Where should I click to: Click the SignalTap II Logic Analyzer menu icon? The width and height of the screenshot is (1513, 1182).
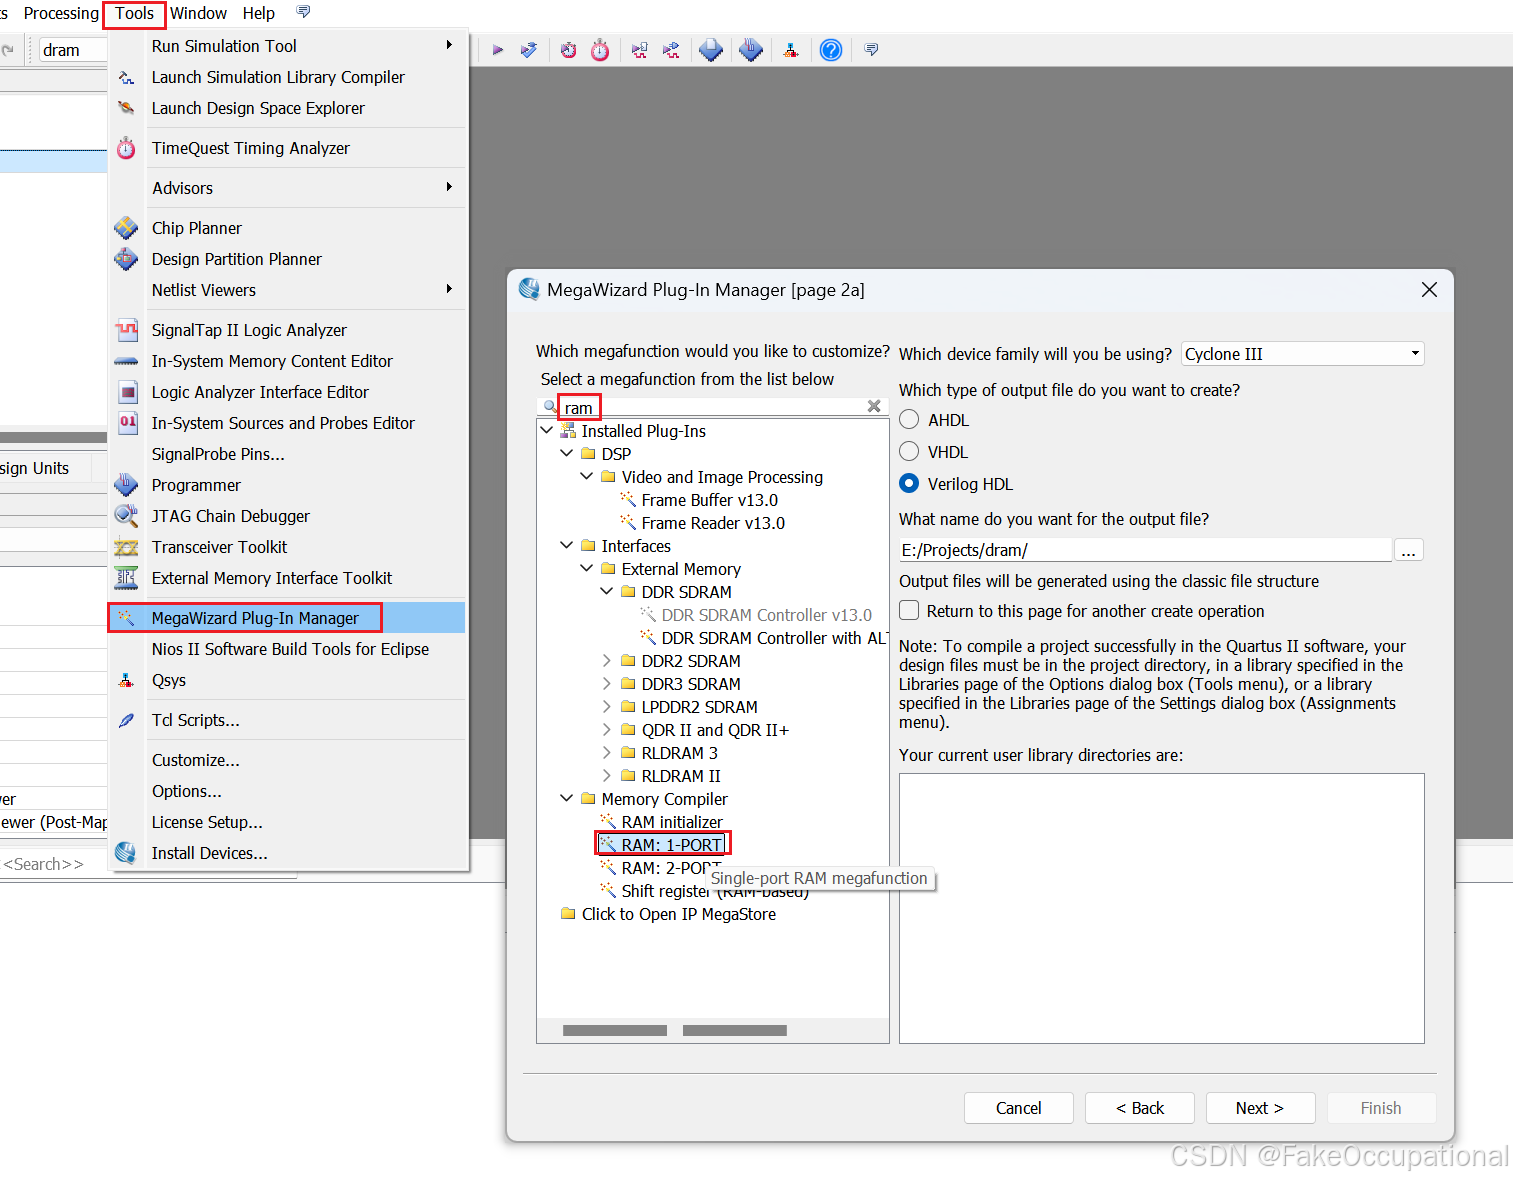(126, 330)
